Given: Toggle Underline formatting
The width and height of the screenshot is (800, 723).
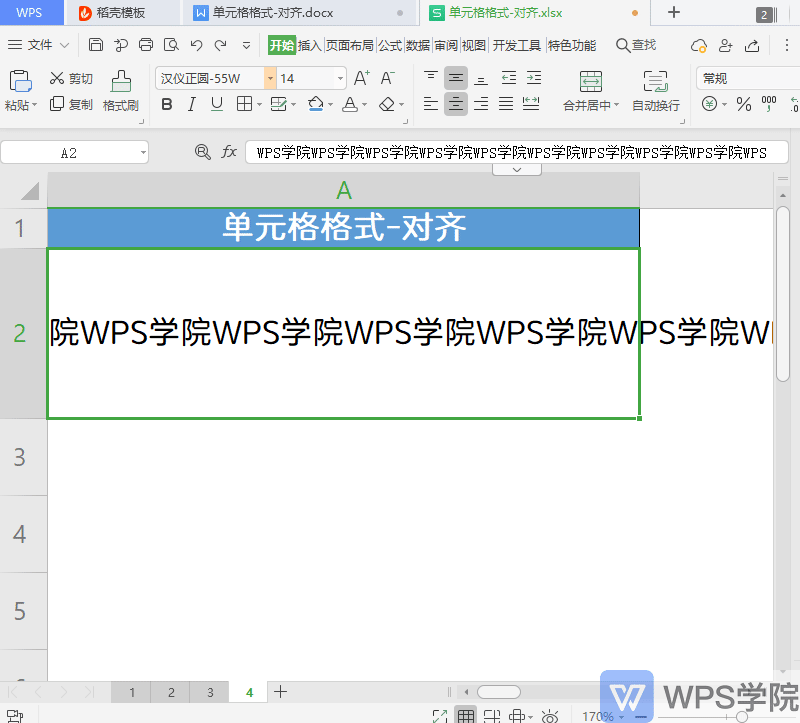Looking at the screenshot, I should tap(216, 105).
